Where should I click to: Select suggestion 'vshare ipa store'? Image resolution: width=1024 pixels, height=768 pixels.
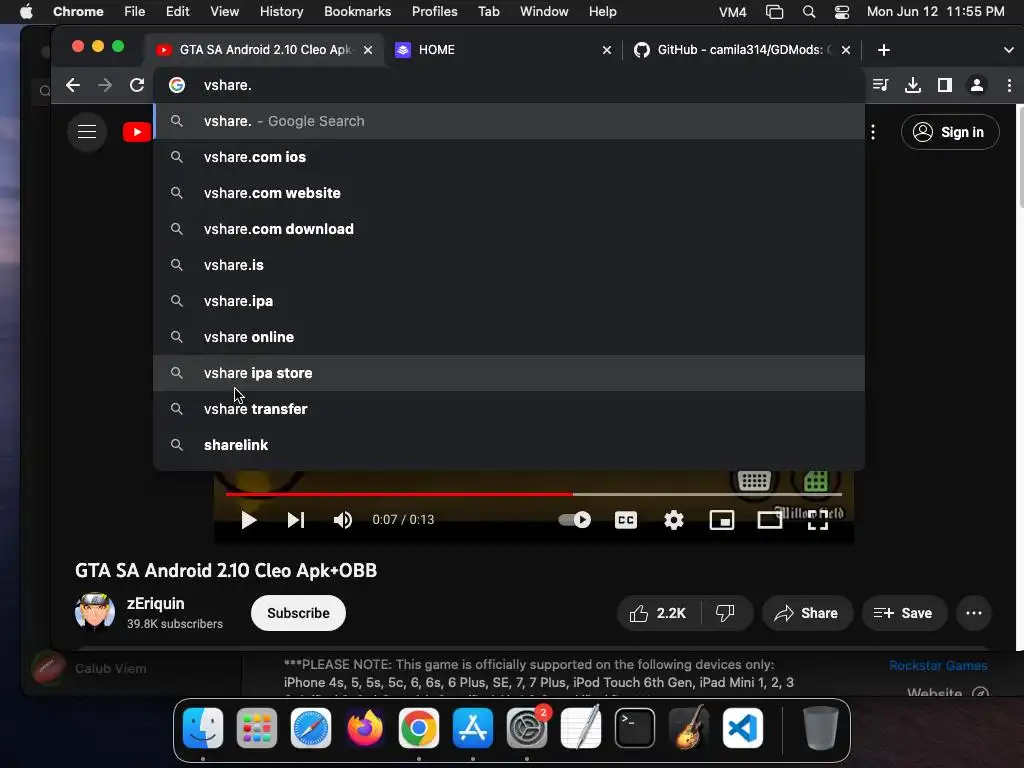(x=509, y=373)
